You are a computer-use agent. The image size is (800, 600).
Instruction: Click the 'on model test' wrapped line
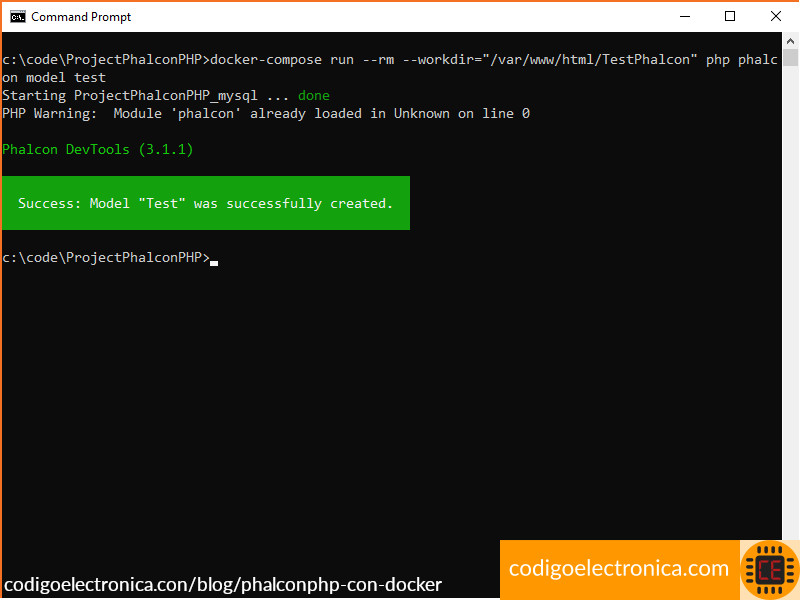pos(54,78)
